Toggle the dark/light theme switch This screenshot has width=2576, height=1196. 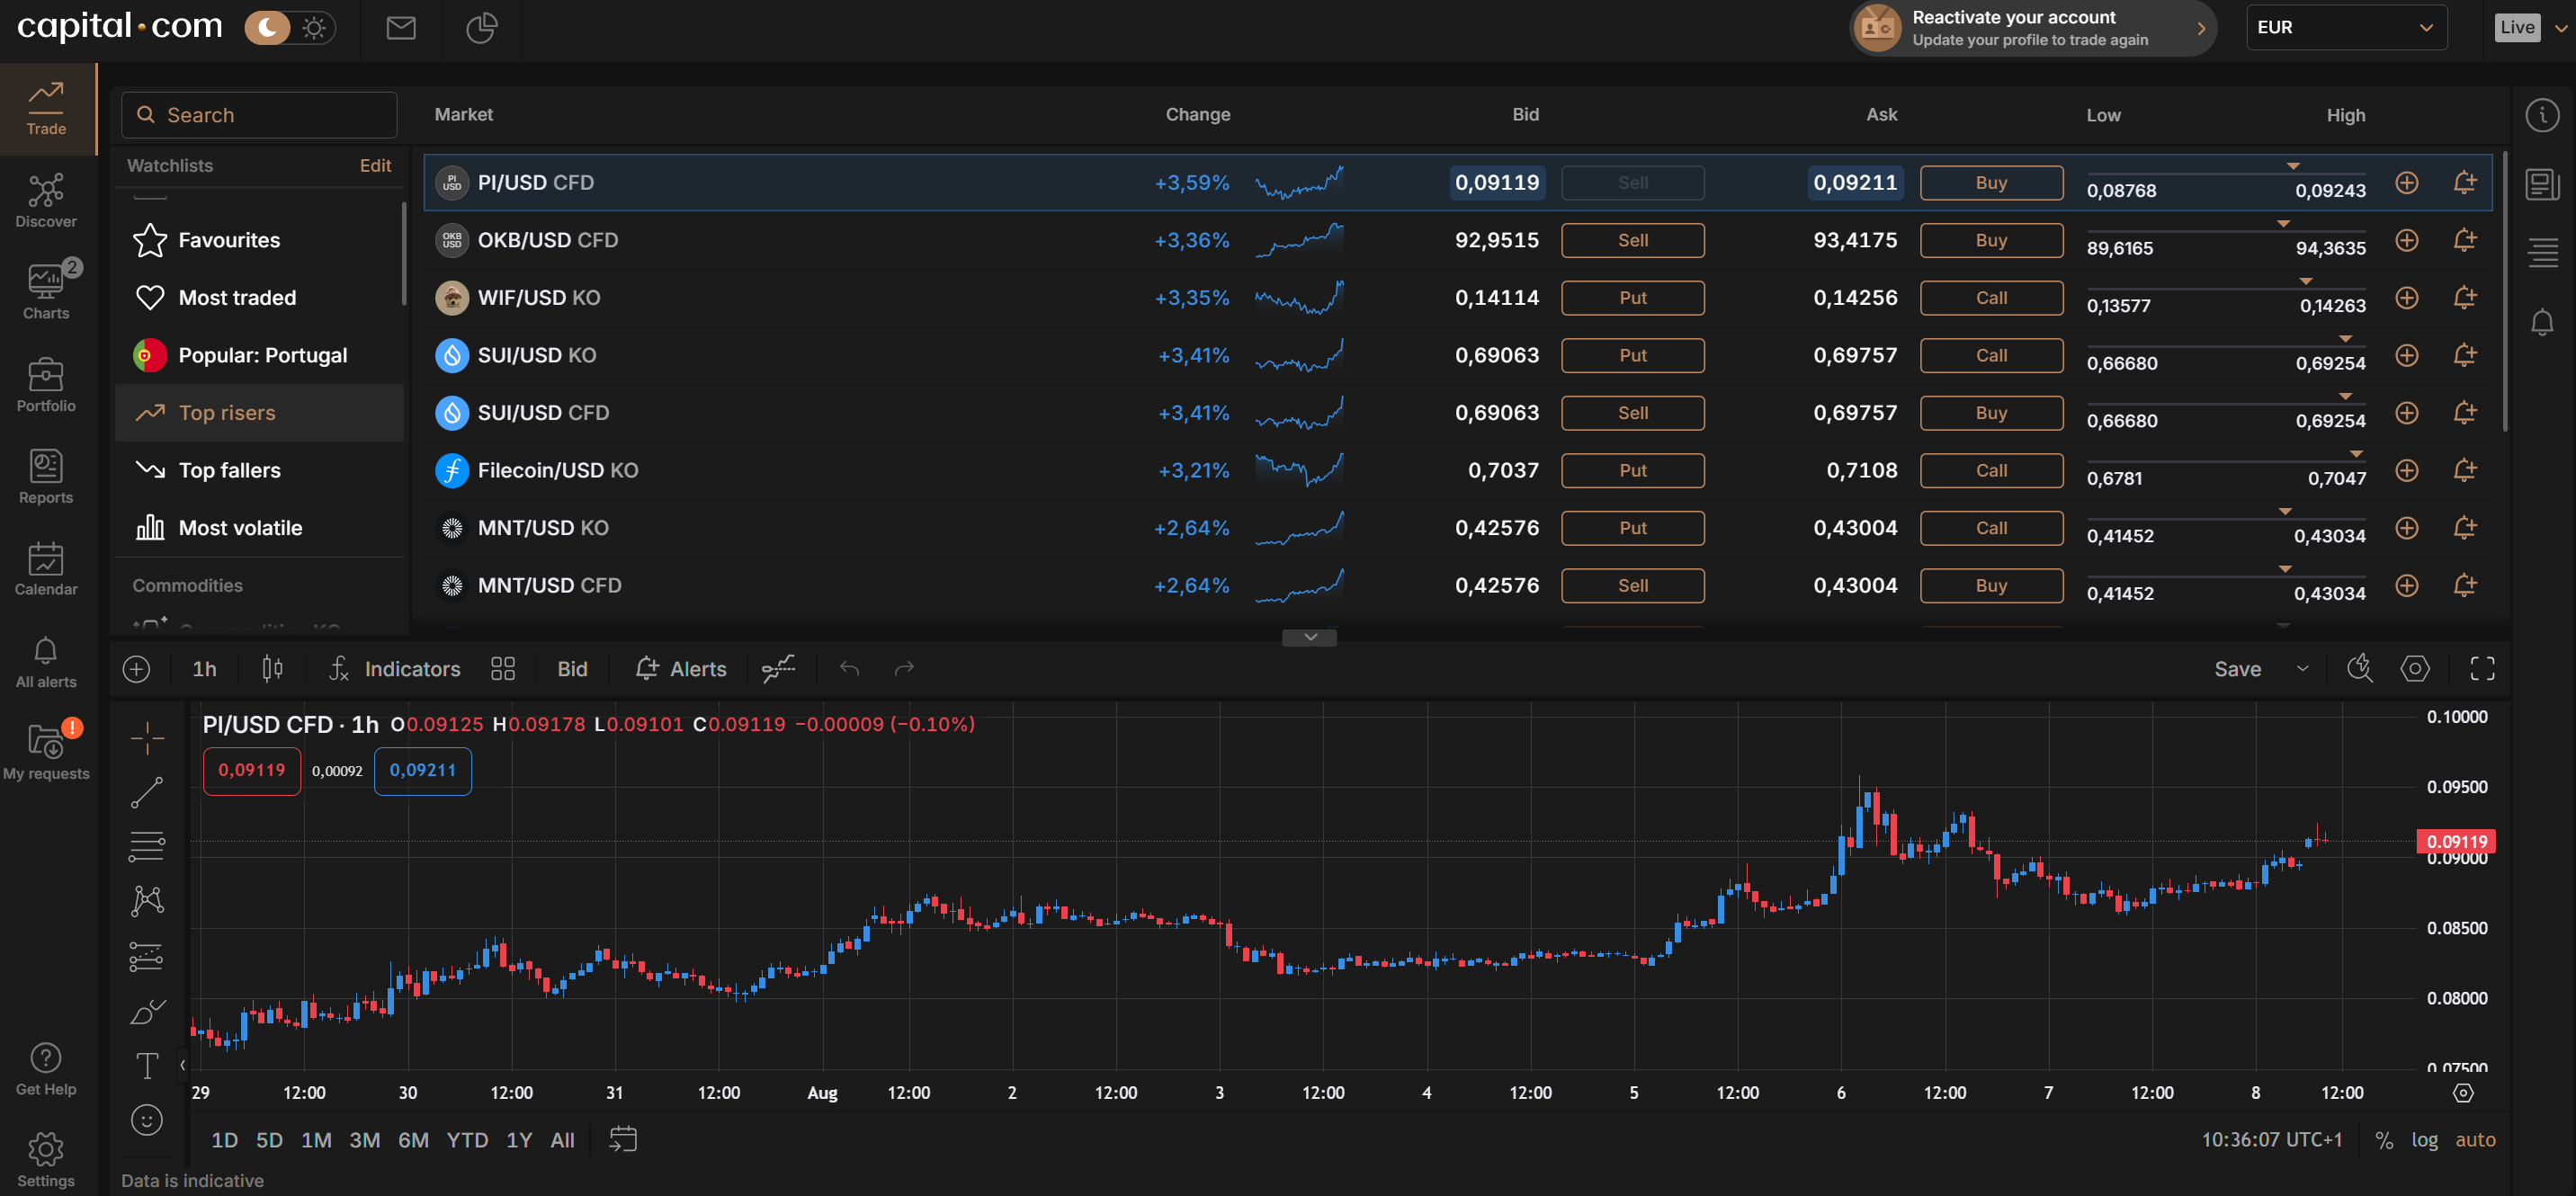tap(290, 28)
